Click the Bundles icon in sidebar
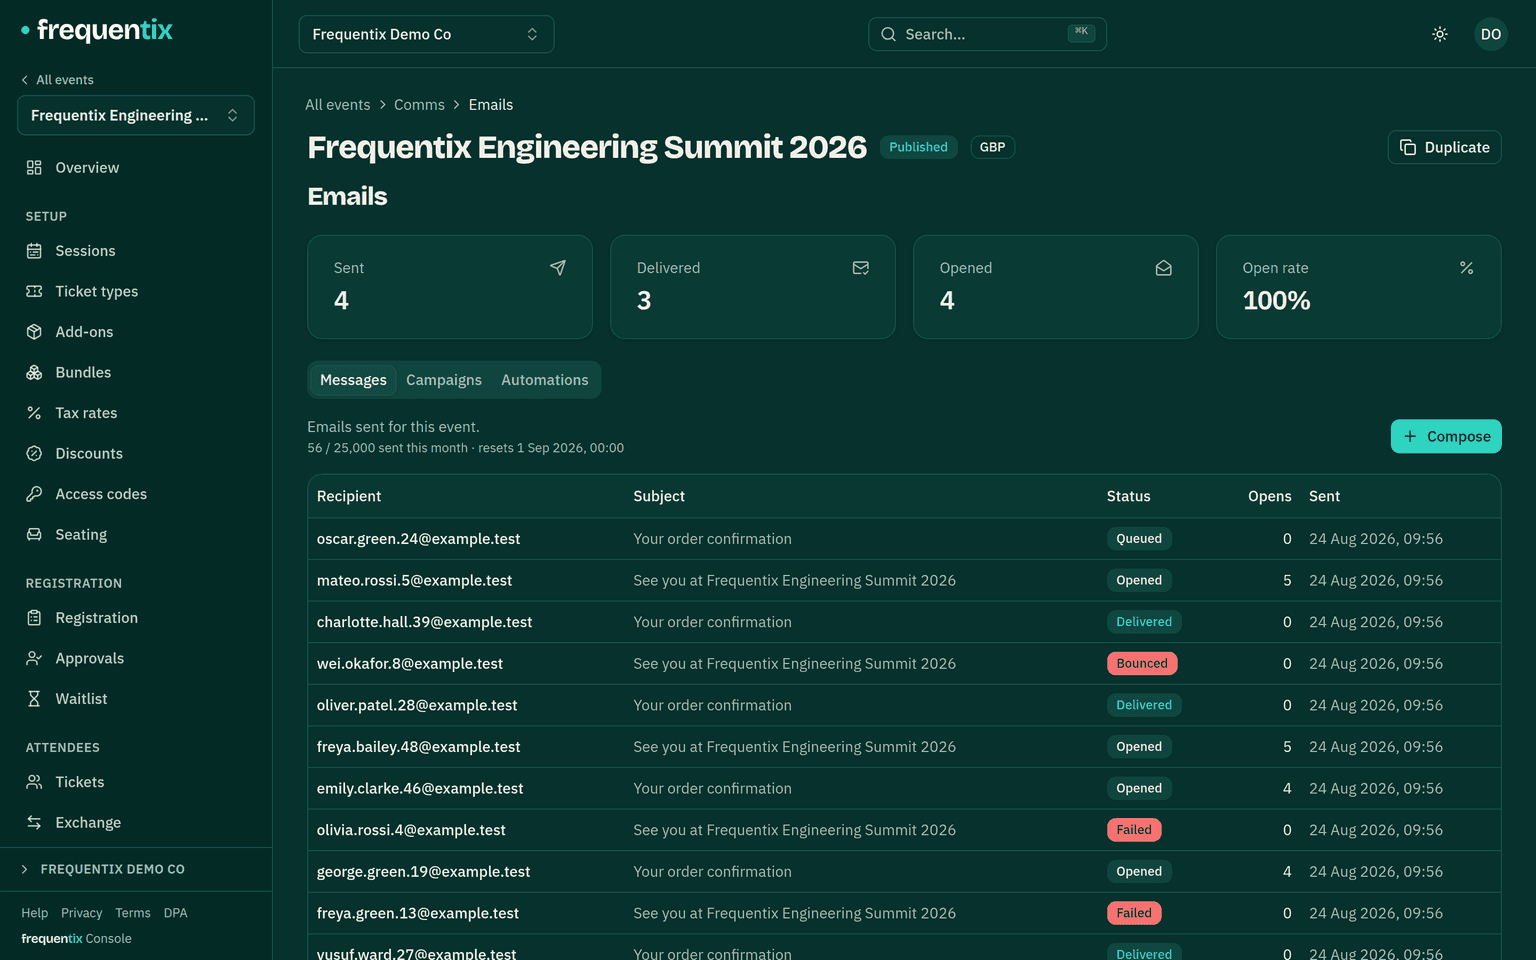This screenshot has width=1536, height=960. click(34, 372)
